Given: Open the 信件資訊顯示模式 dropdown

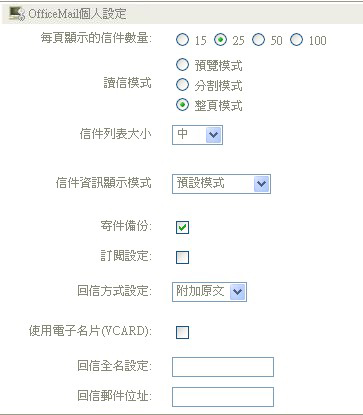Looking at the screenshot, I should tap(221, 184).
